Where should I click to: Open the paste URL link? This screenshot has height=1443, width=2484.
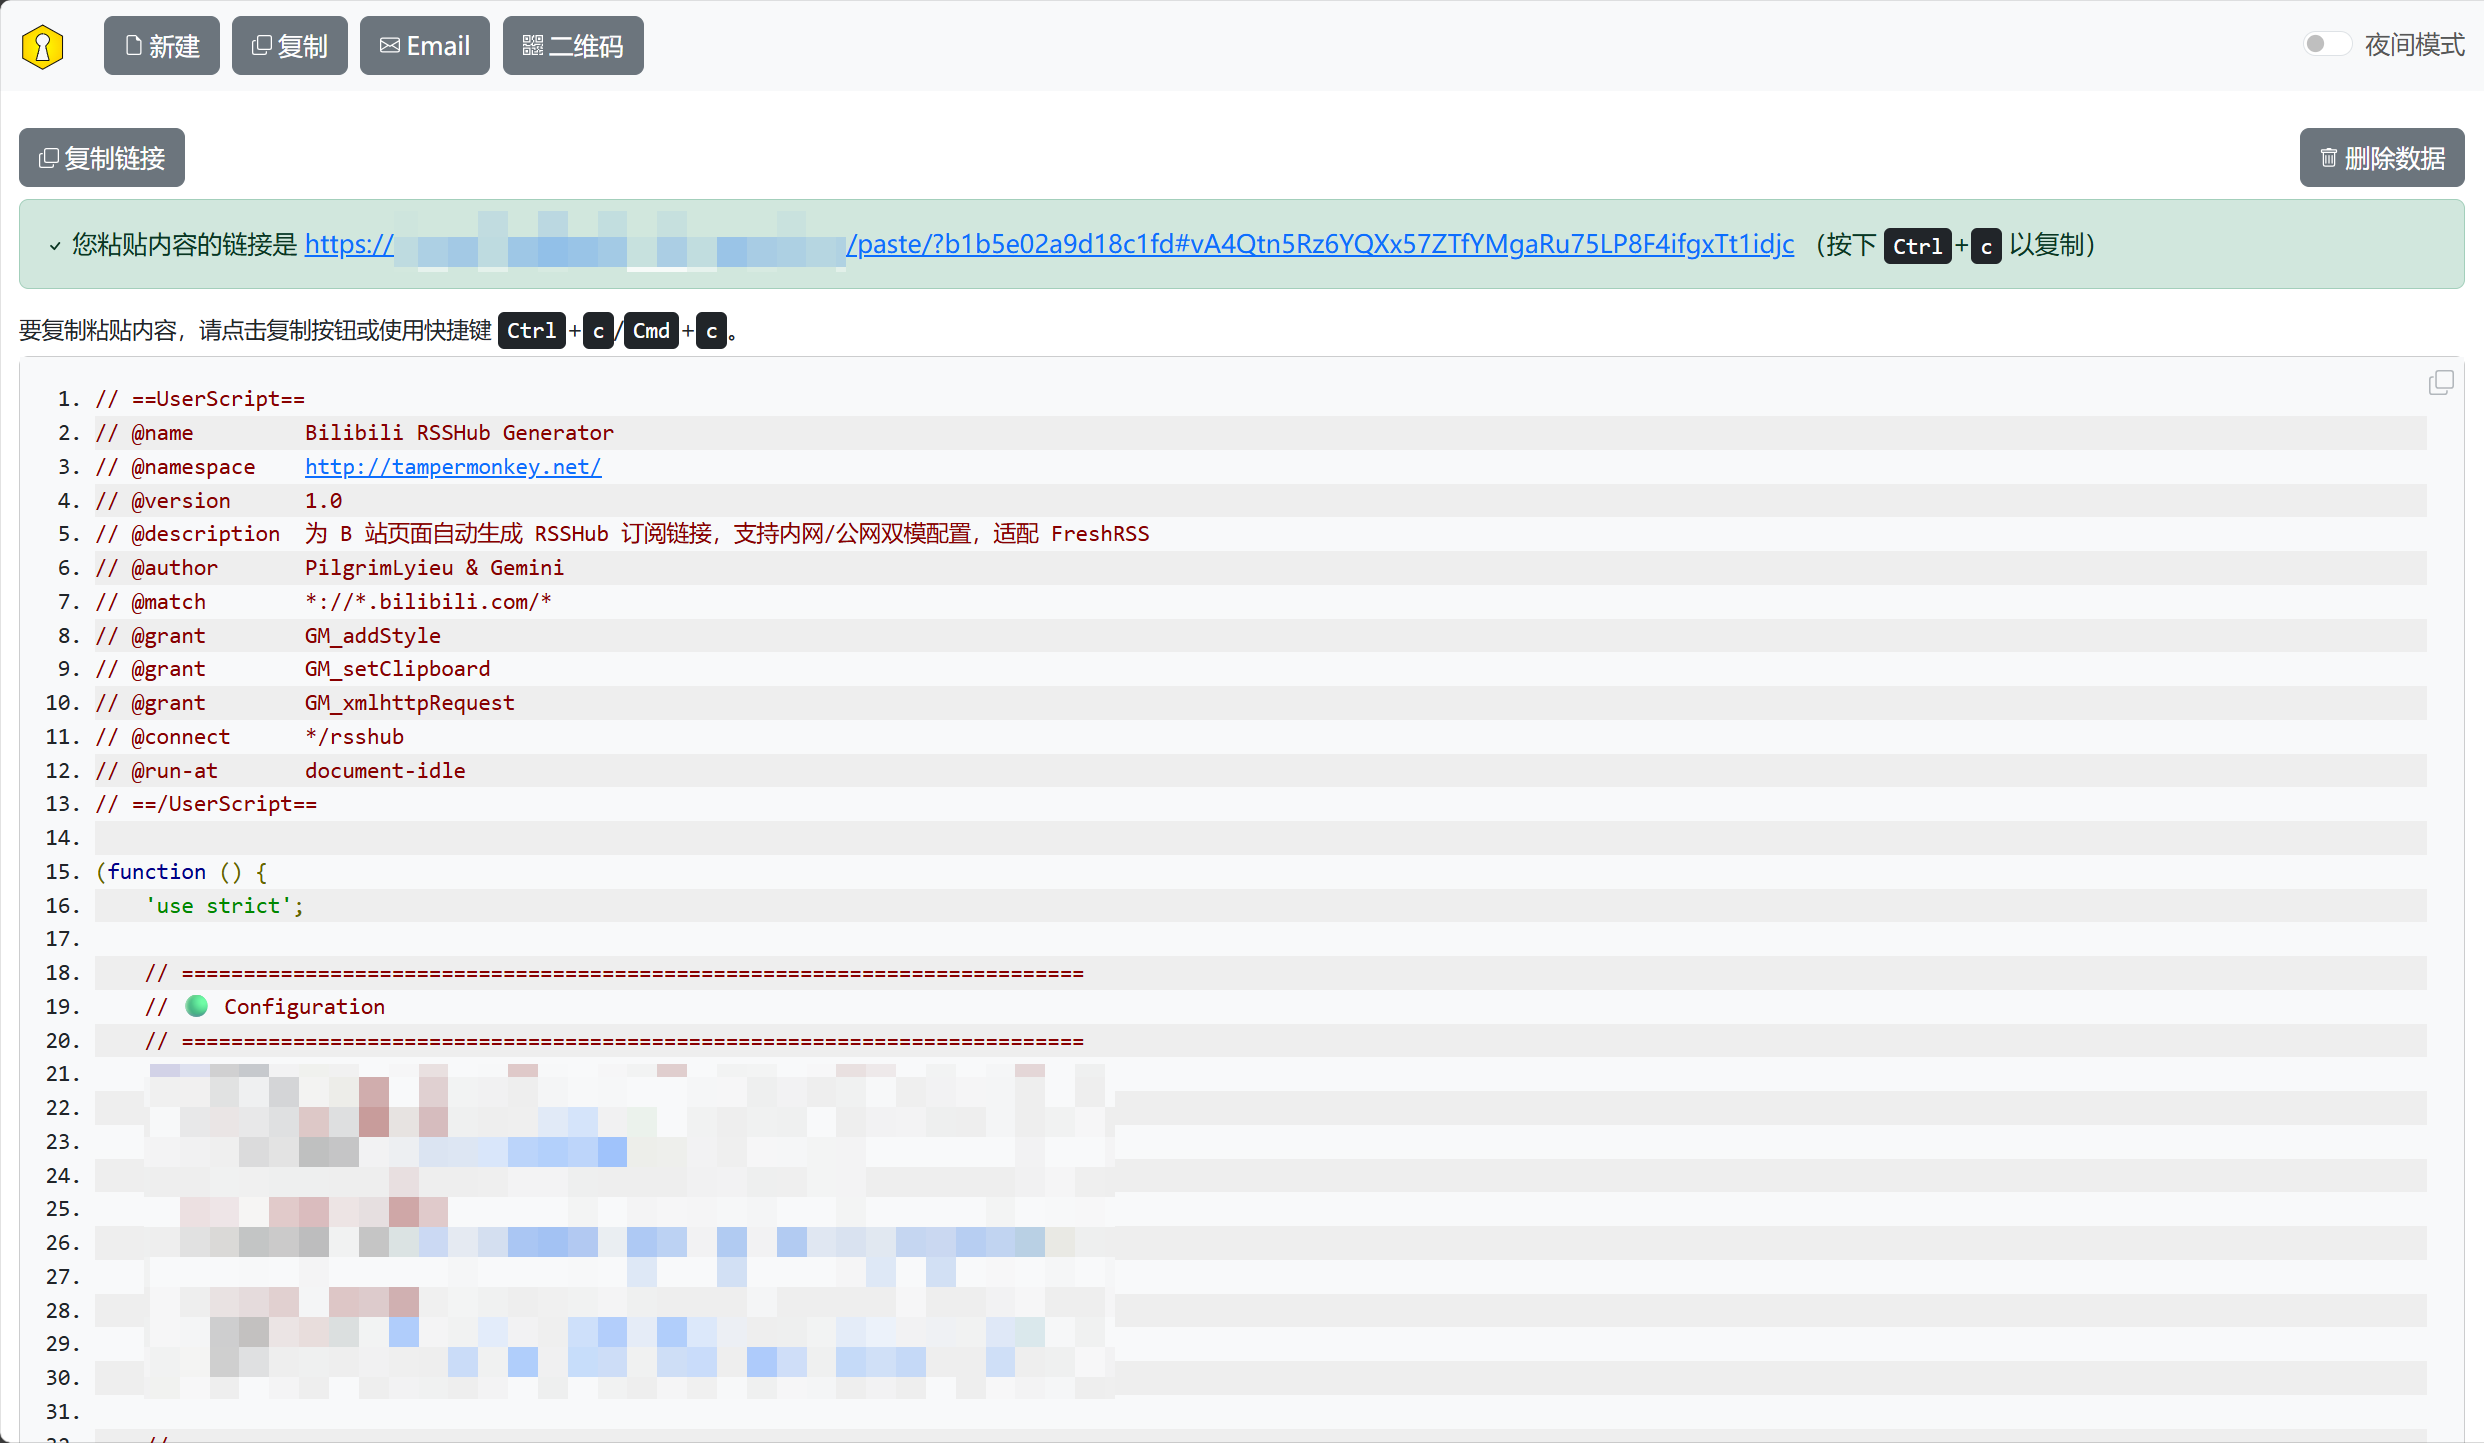pyautogui.click(x=1320, y=245)
